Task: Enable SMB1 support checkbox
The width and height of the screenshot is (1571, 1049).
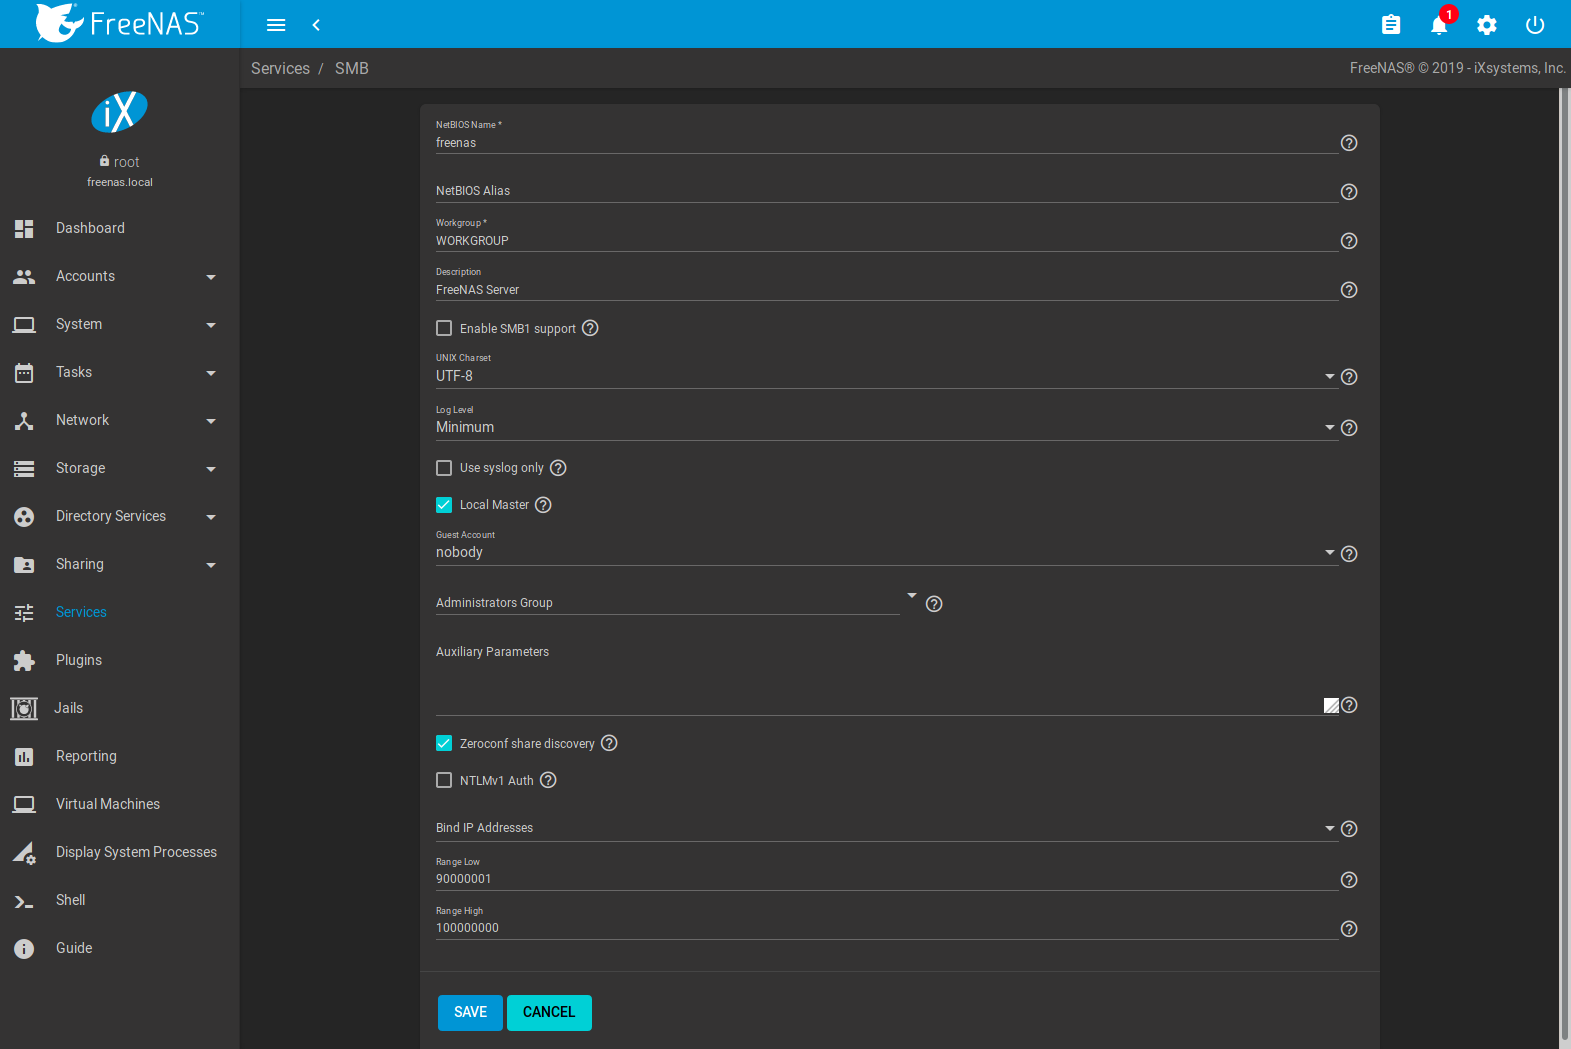Action: coord(444,328)
